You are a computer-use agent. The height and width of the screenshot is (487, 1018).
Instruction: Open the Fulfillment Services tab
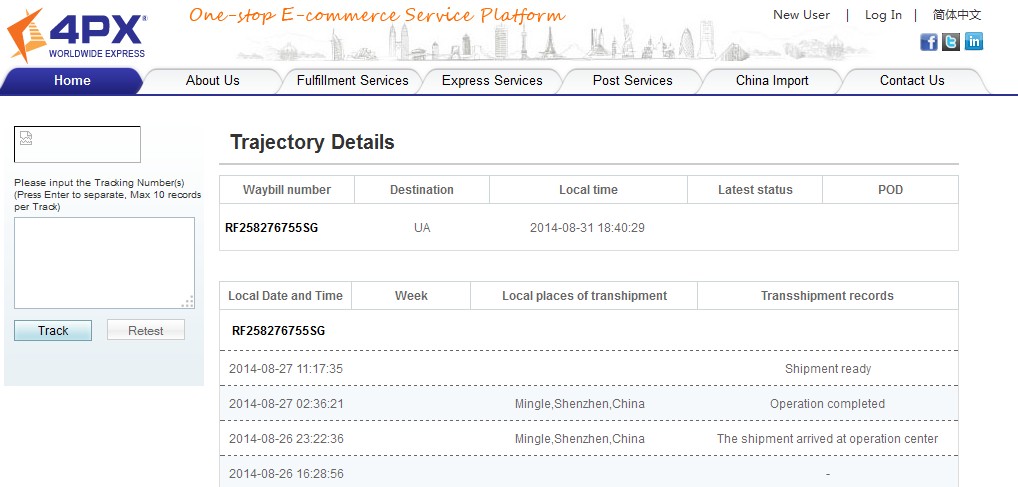coord(352,81)
